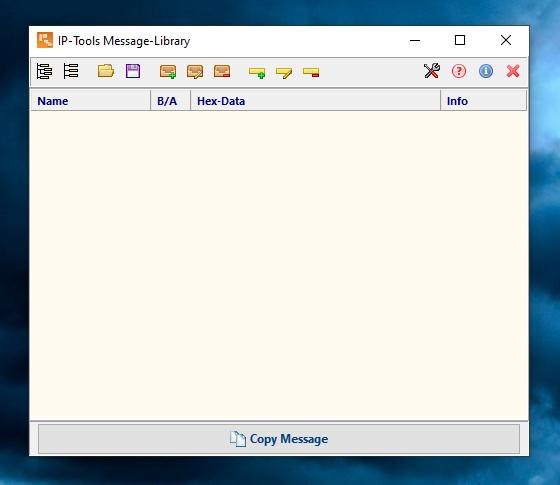Add new message yellow plus icon

(257, 72)
